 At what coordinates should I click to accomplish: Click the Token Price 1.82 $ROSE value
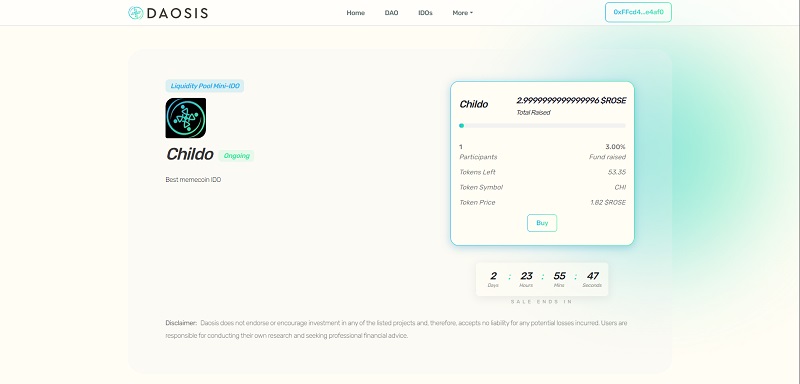click(x=608, y=202)
